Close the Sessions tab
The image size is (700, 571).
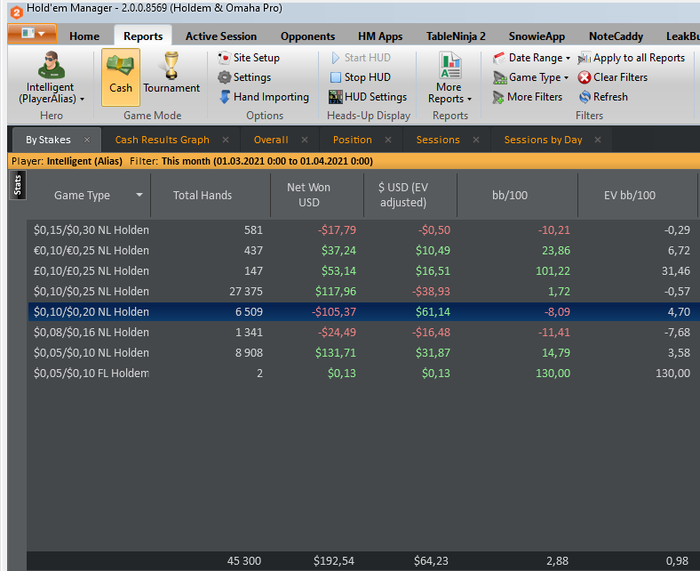pyautogui.click(x=476, y=140)
